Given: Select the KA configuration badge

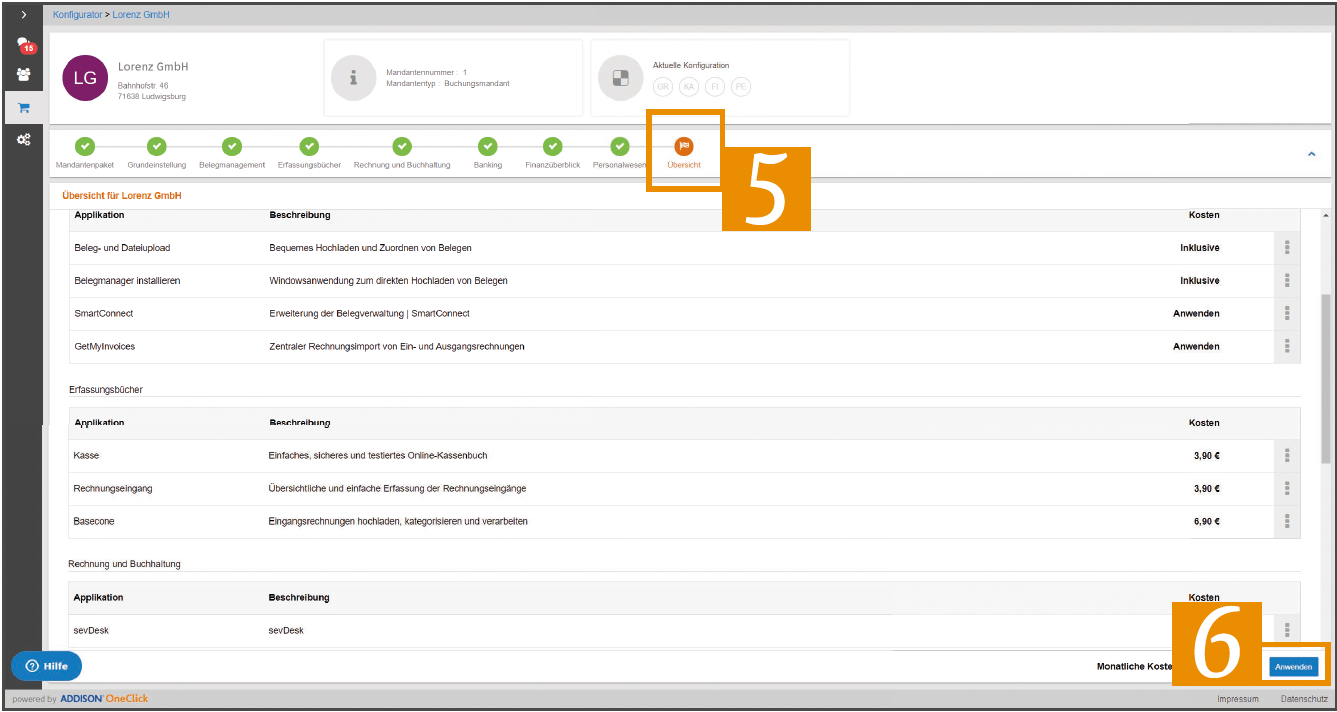Looking at the screenshot, I should click(x=689, y=87).
